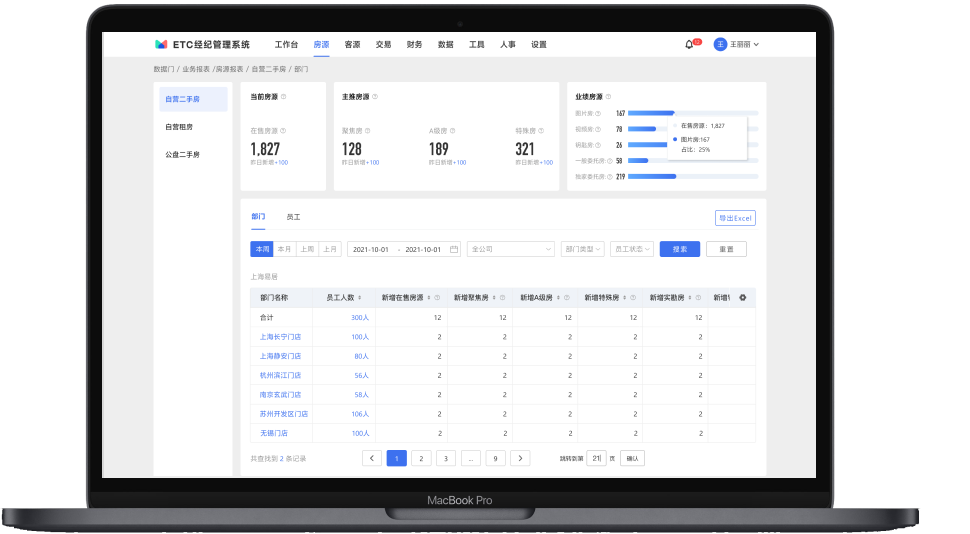Screen dimensions: 970x534
Task: Click the 独家委托房 progress bar
Action: coord(693,176)
